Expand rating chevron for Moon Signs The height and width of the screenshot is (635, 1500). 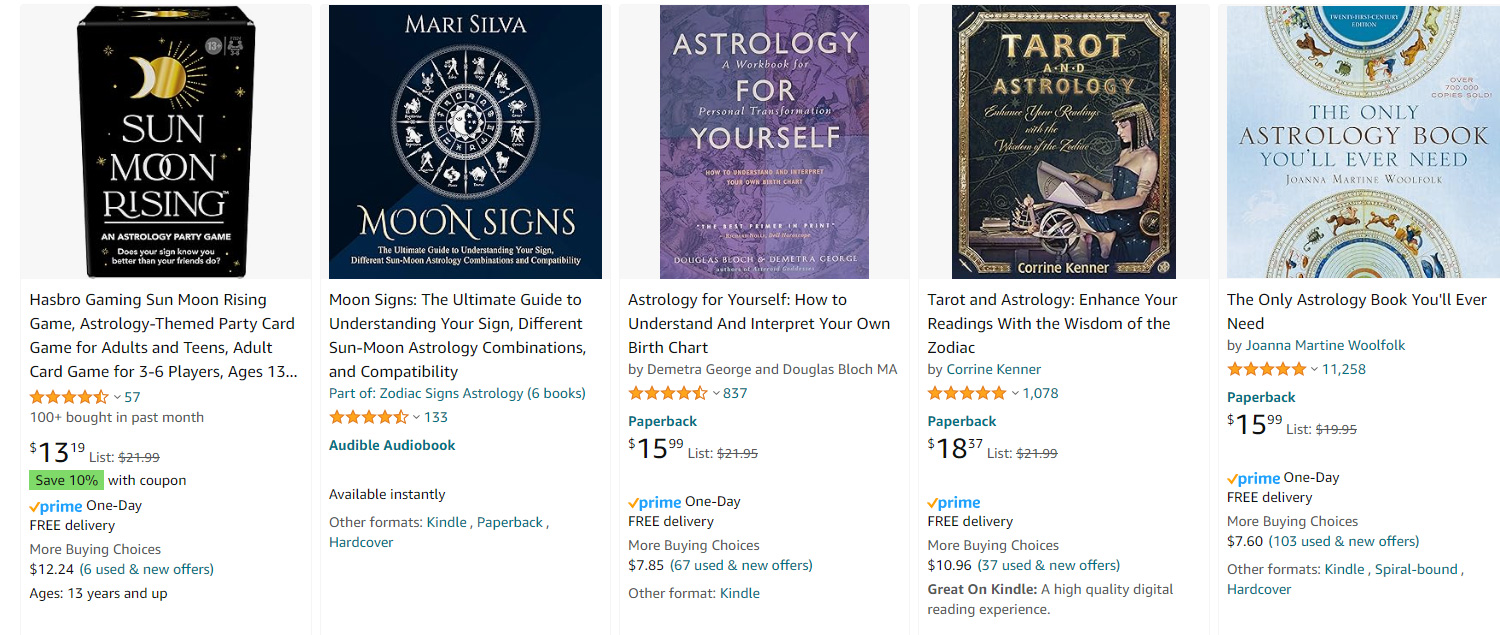[416, 418]
